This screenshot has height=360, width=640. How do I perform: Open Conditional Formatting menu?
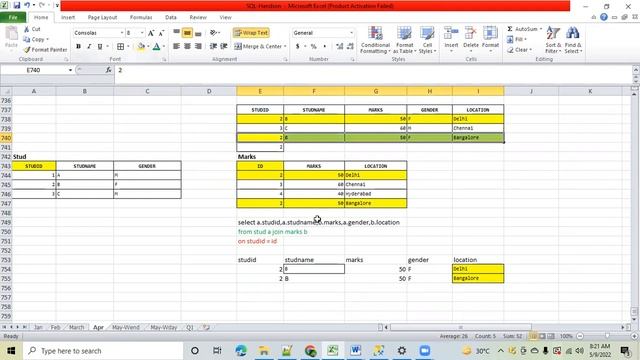(376, 40)
